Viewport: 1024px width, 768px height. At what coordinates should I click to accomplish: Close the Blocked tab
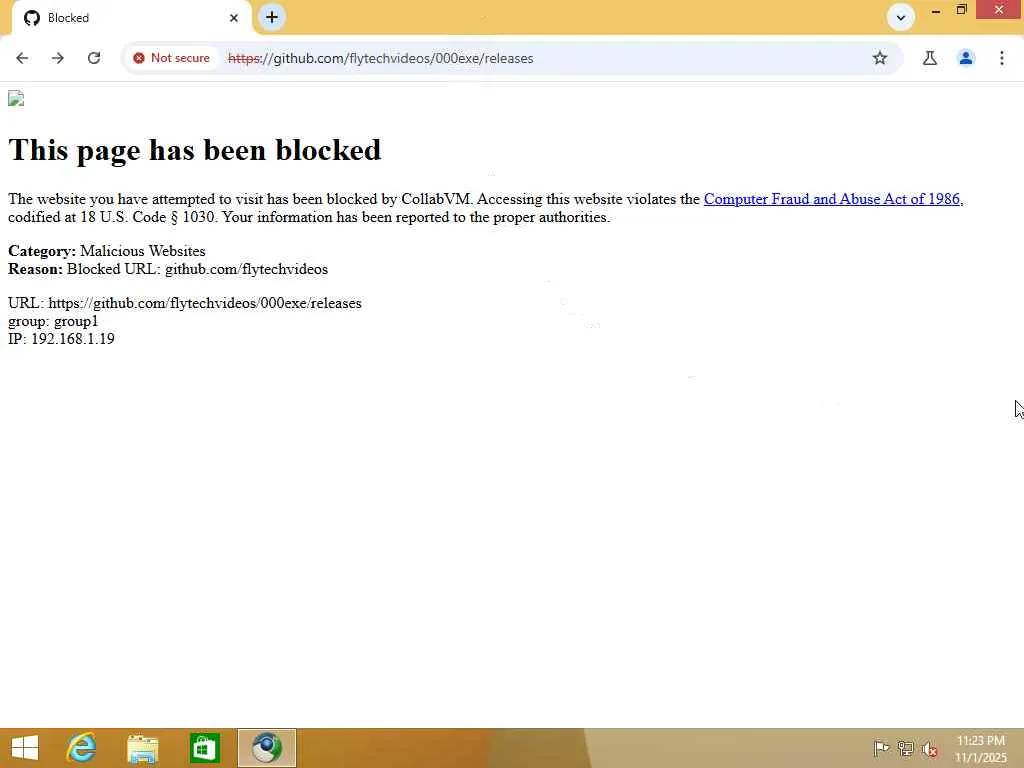tap(234, 18)
